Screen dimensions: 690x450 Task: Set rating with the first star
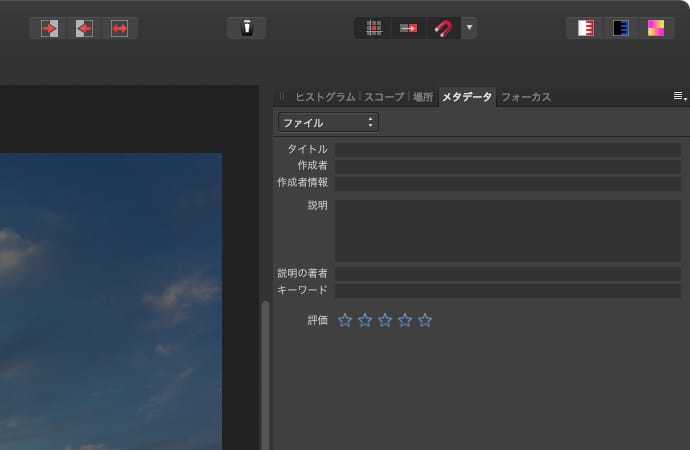coord(345,320)
